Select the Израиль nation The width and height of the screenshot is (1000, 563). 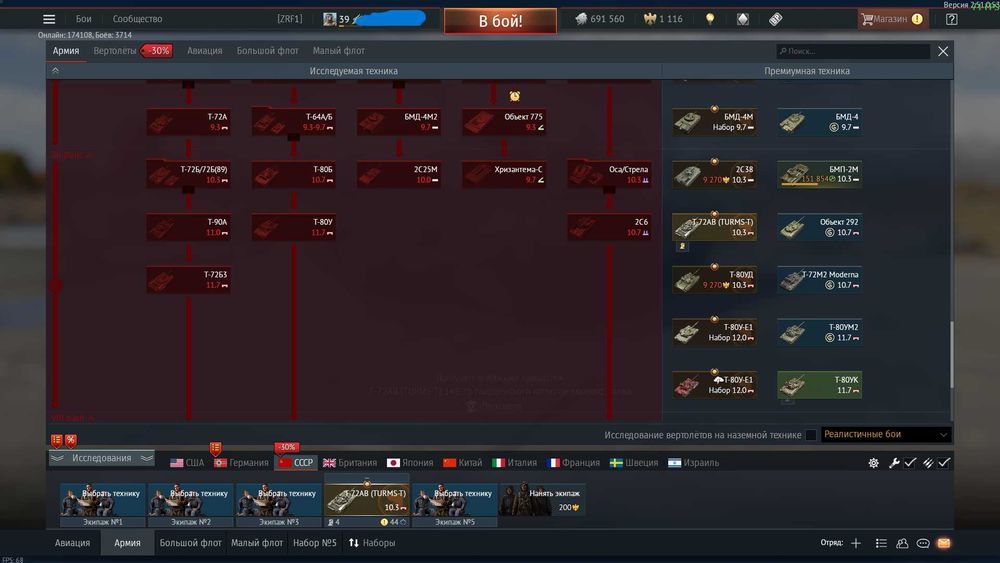click(693, 463)
